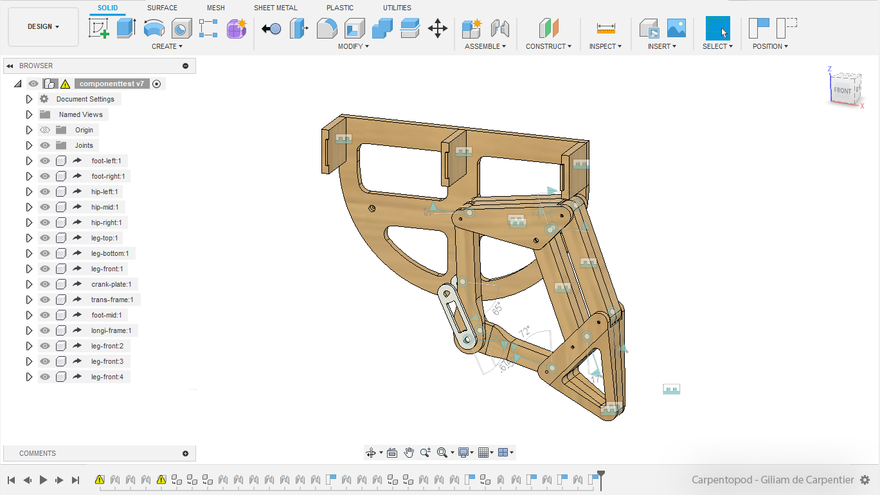Open the MODIFY dropdown menu
Image resolution: width=880 pixels, height=495 pixels.
tap(353, 46)
